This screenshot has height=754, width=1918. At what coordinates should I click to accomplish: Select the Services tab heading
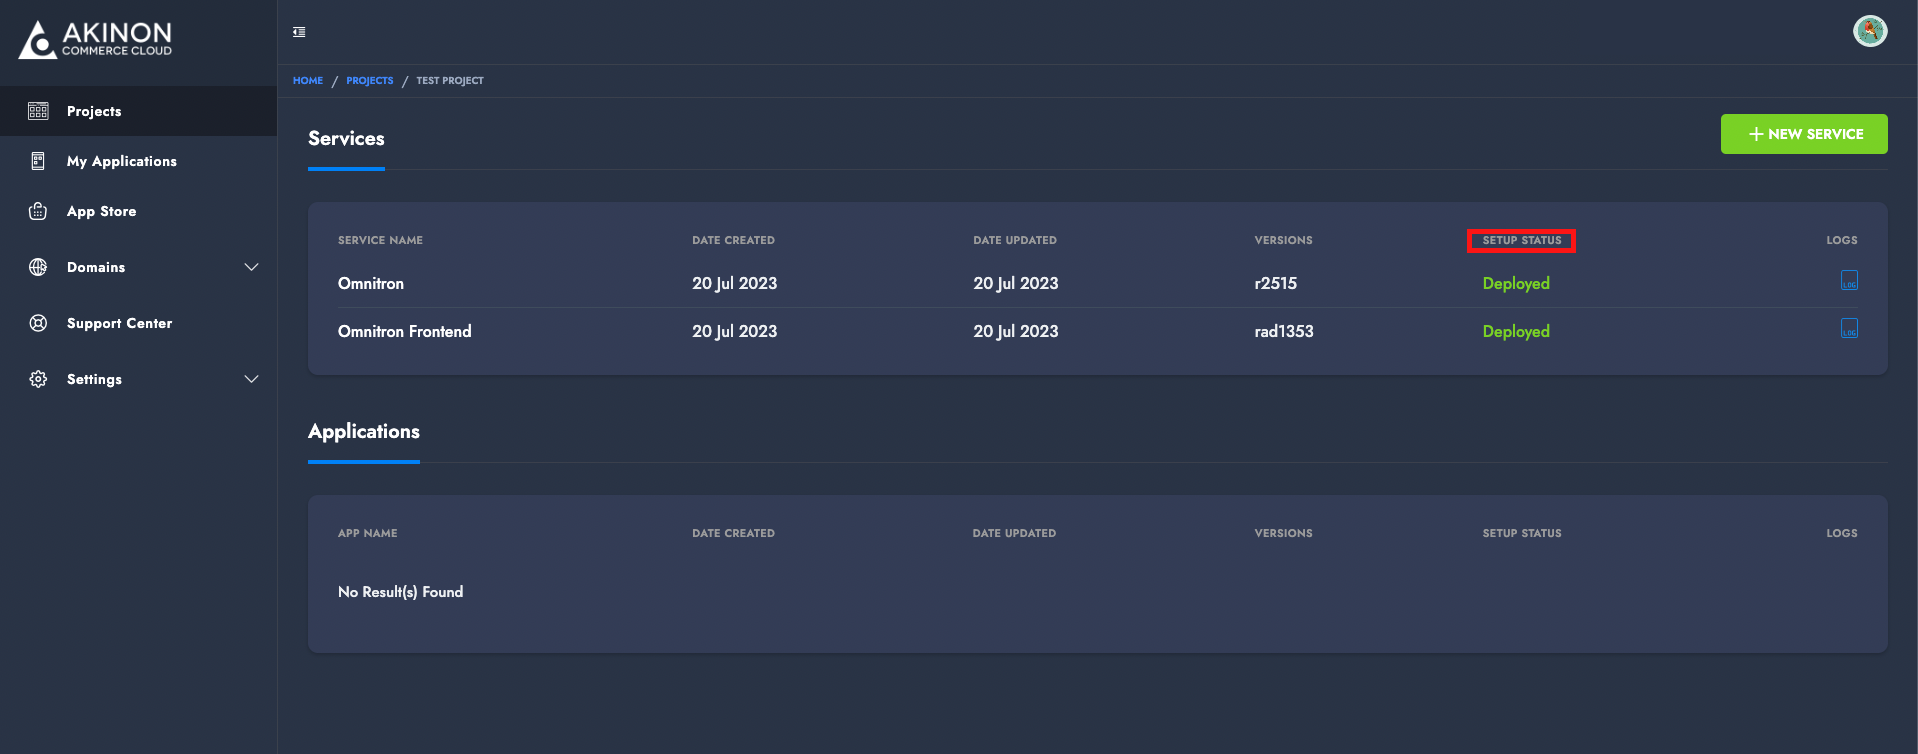tap(346, 139)
